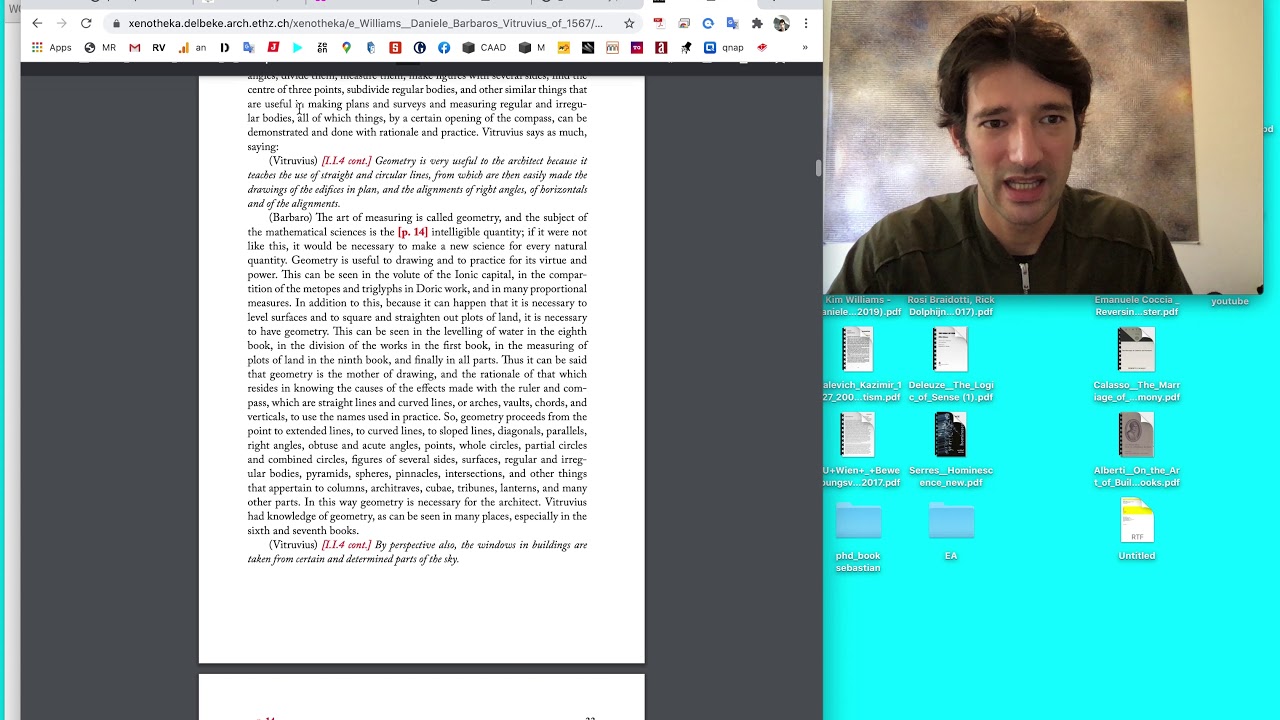
Task: Open Chrome's three-dot menu
Action: 805,23
